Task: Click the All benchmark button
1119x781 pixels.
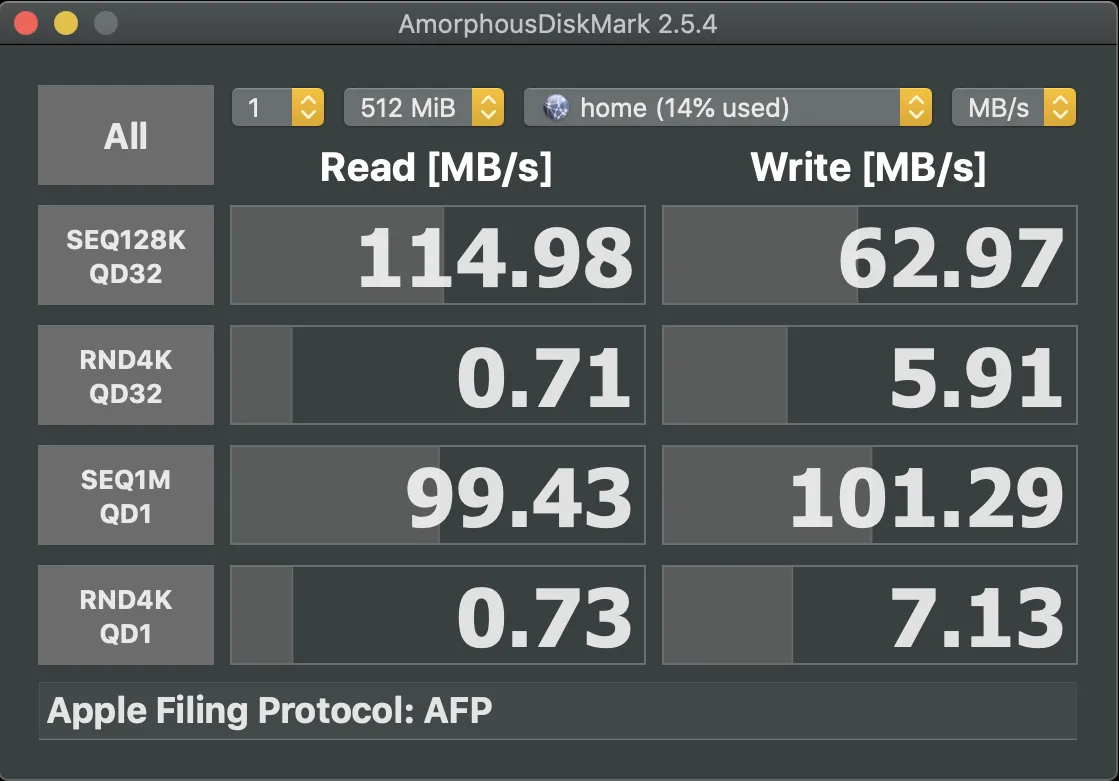Action: [126, 136]
